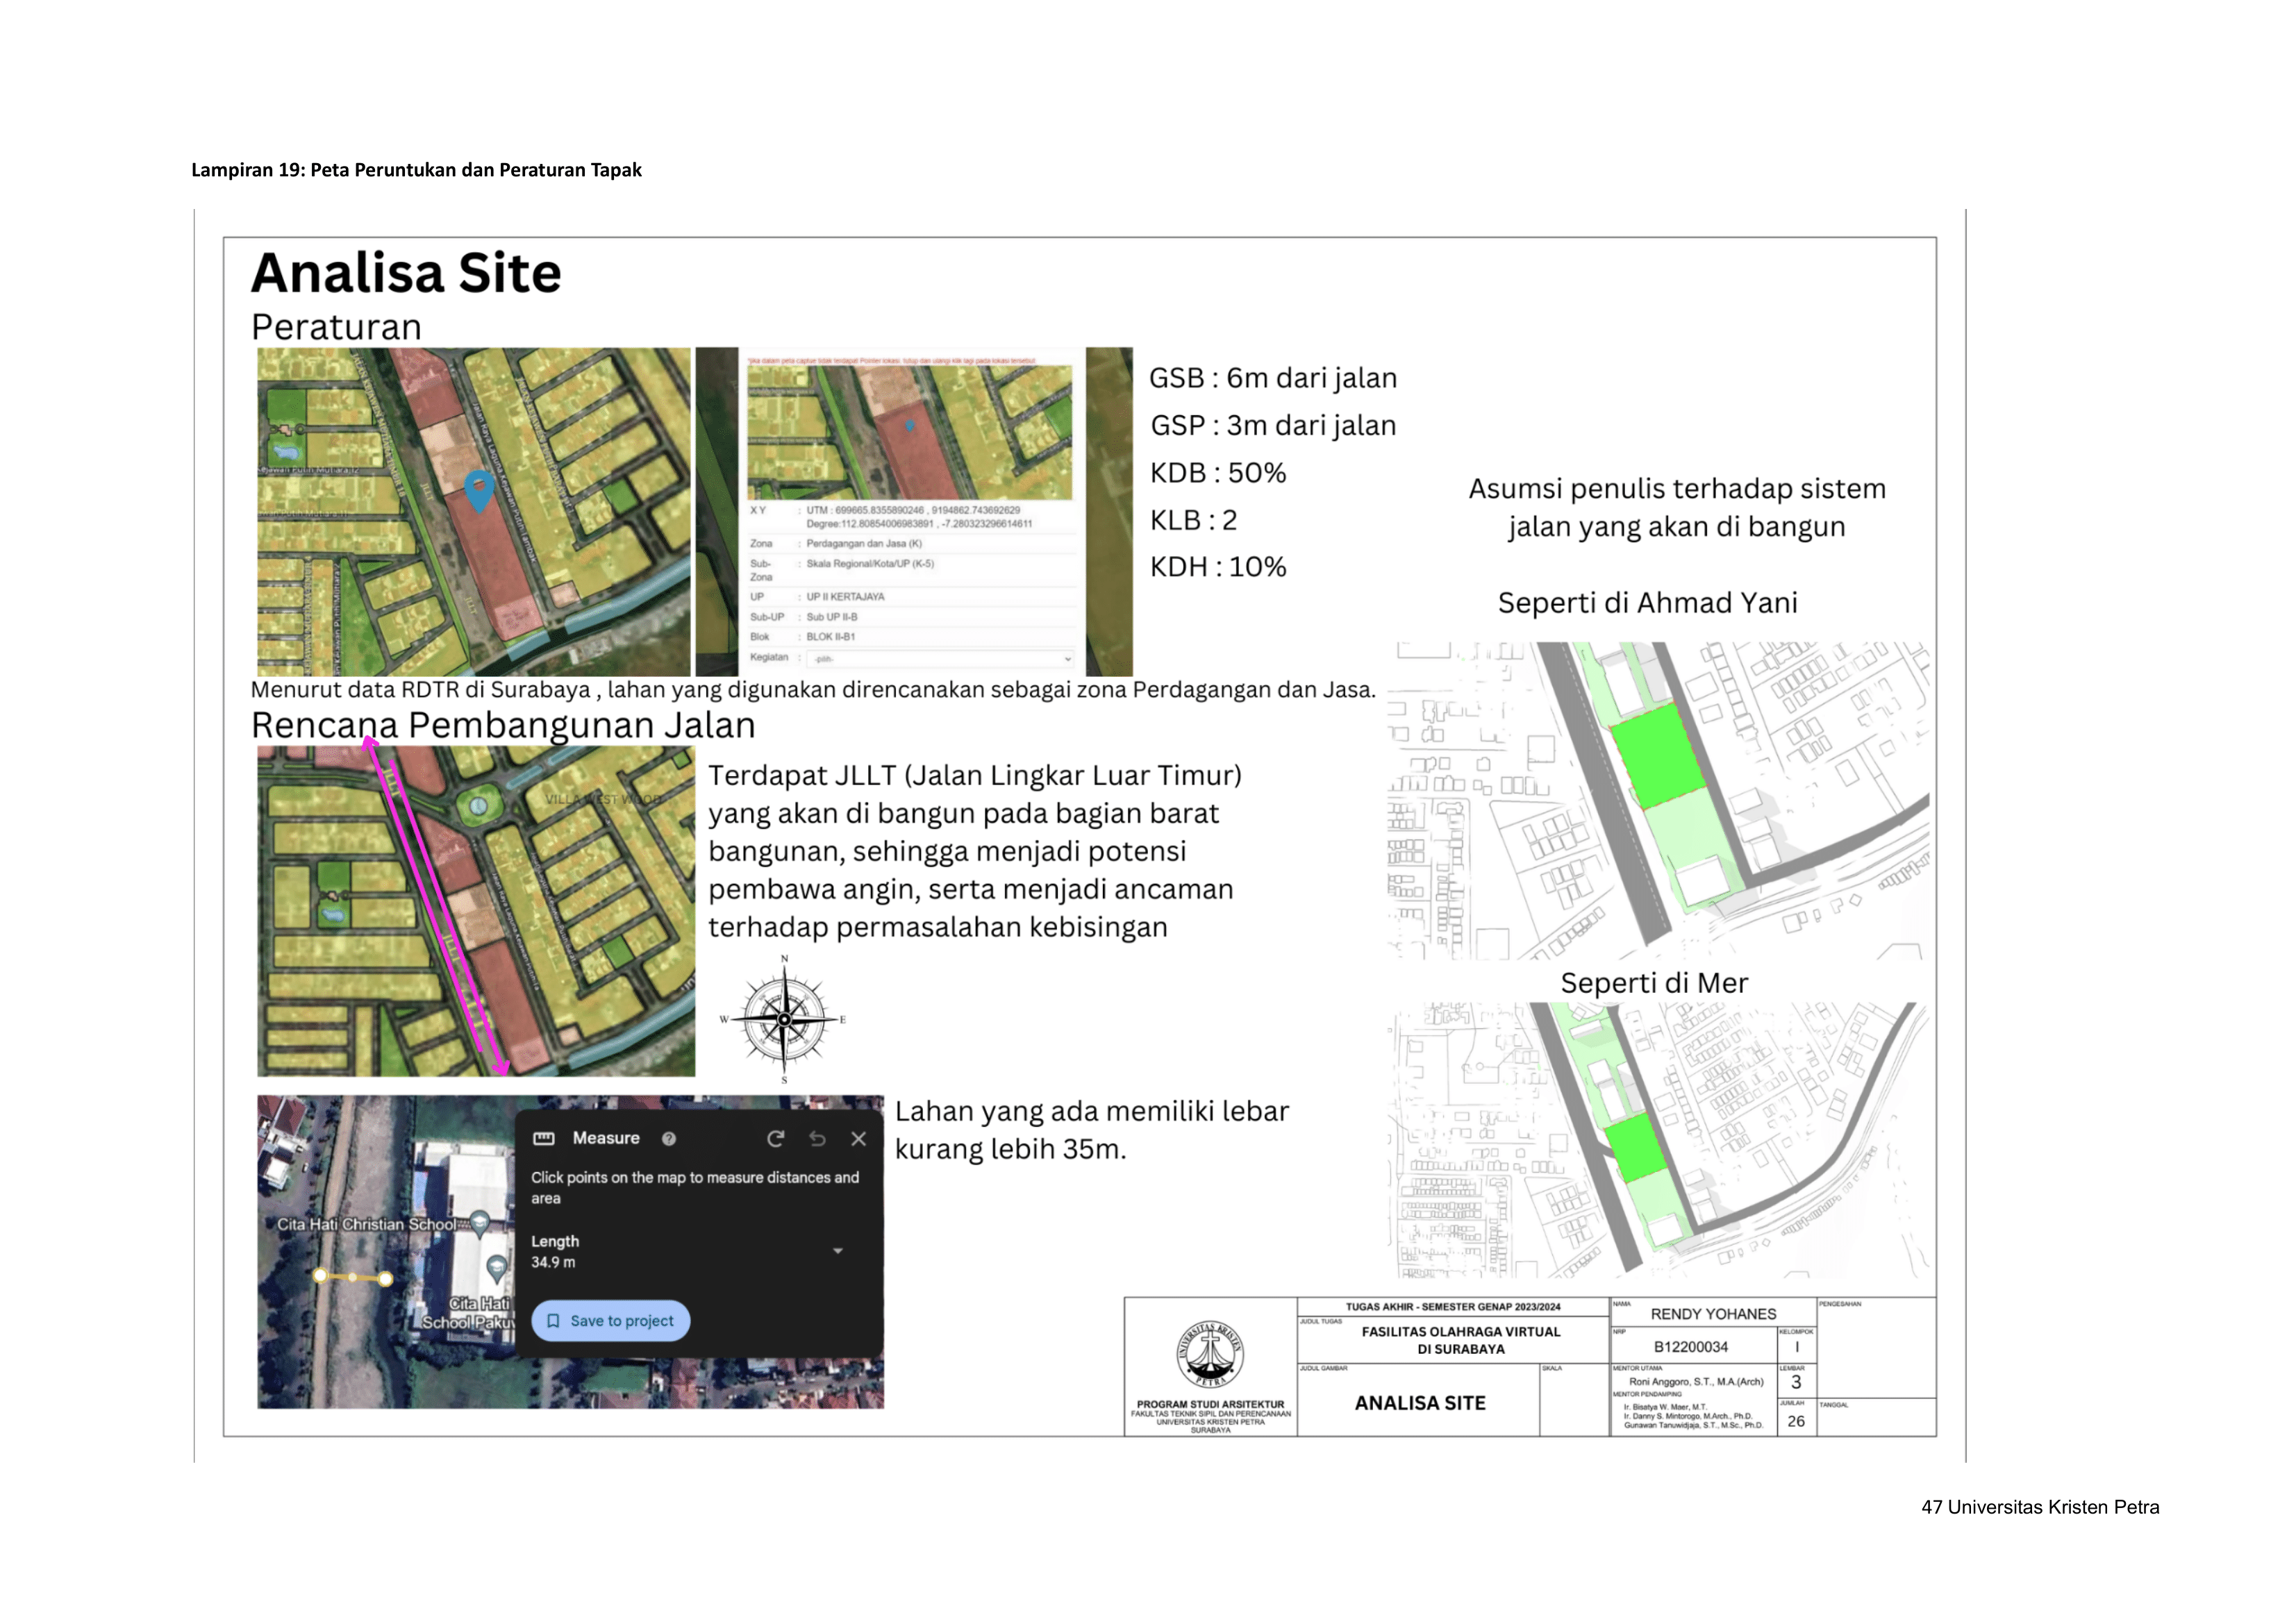Viewport: 2296px width, 1624px height.
Task: Open Measure help question-mark icon
Action: coord(669,1138)
